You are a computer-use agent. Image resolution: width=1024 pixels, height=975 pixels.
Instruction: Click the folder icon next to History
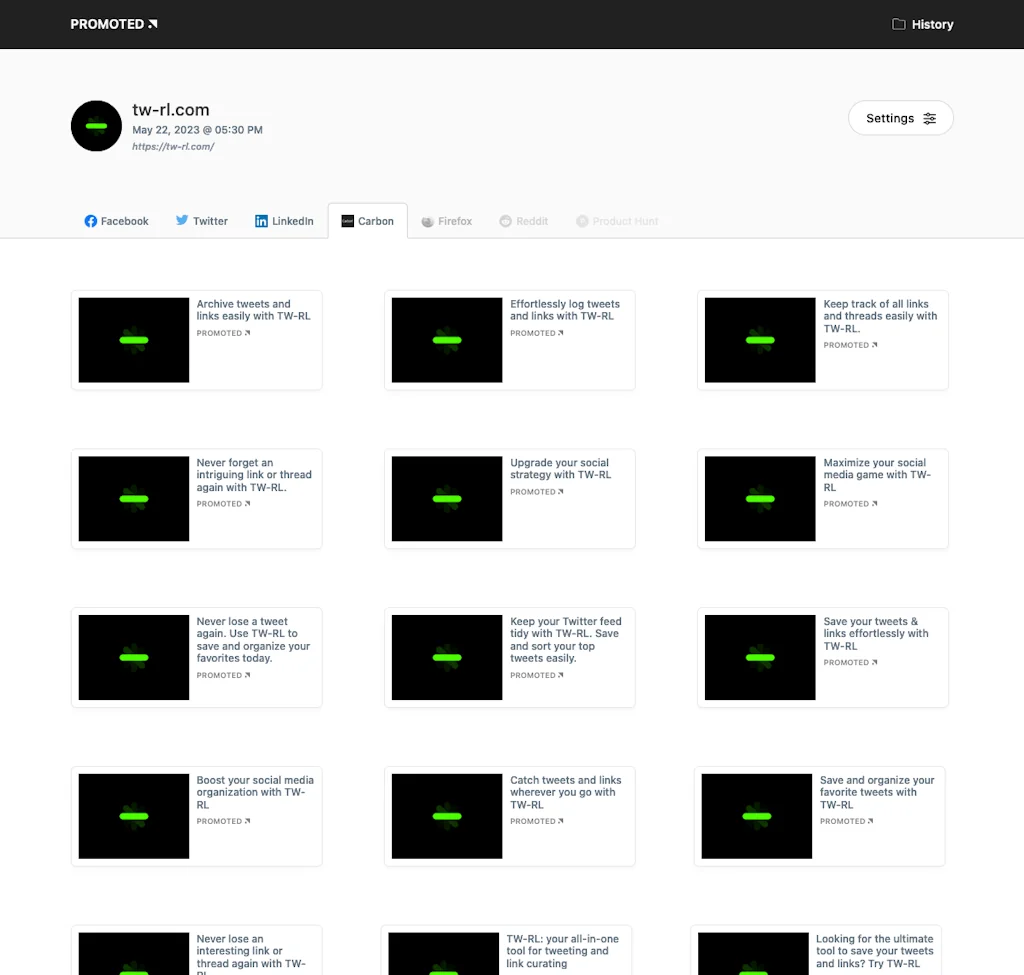[x=897, y=24]
